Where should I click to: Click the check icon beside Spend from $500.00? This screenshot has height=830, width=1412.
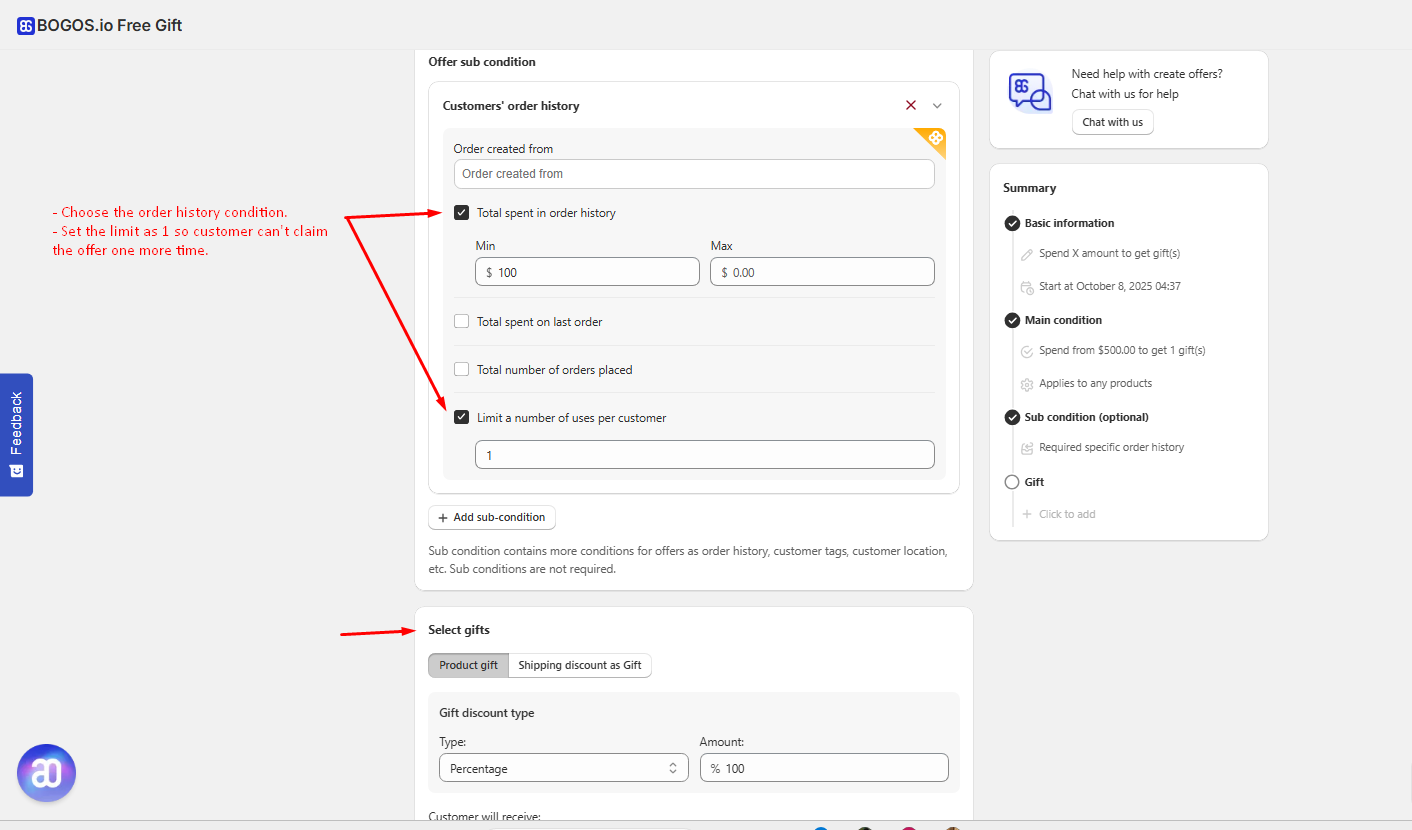point(1027,351)
